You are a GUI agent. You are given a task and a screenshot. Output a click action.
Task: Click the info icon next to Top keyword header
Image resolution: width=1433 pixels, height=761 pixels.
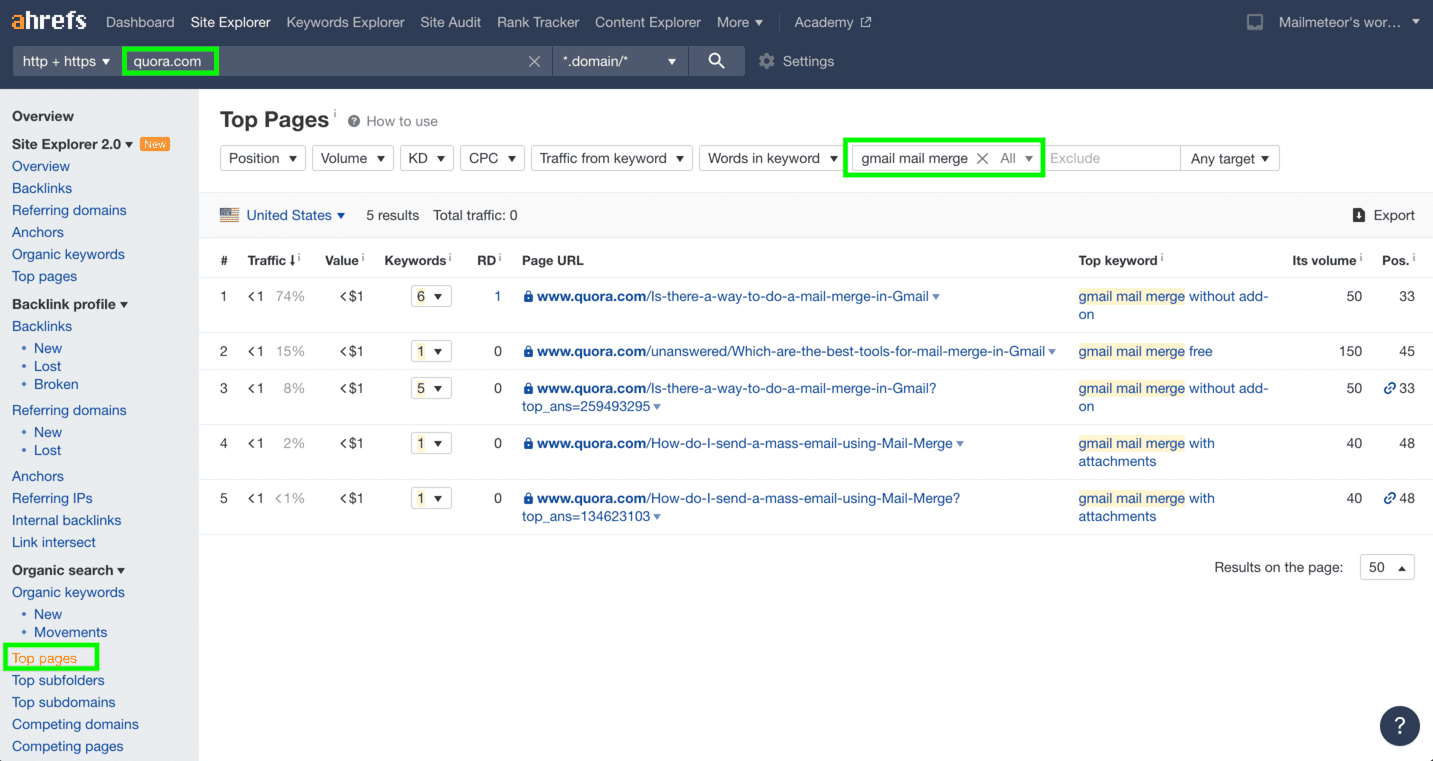click(x=1162, y=258)
